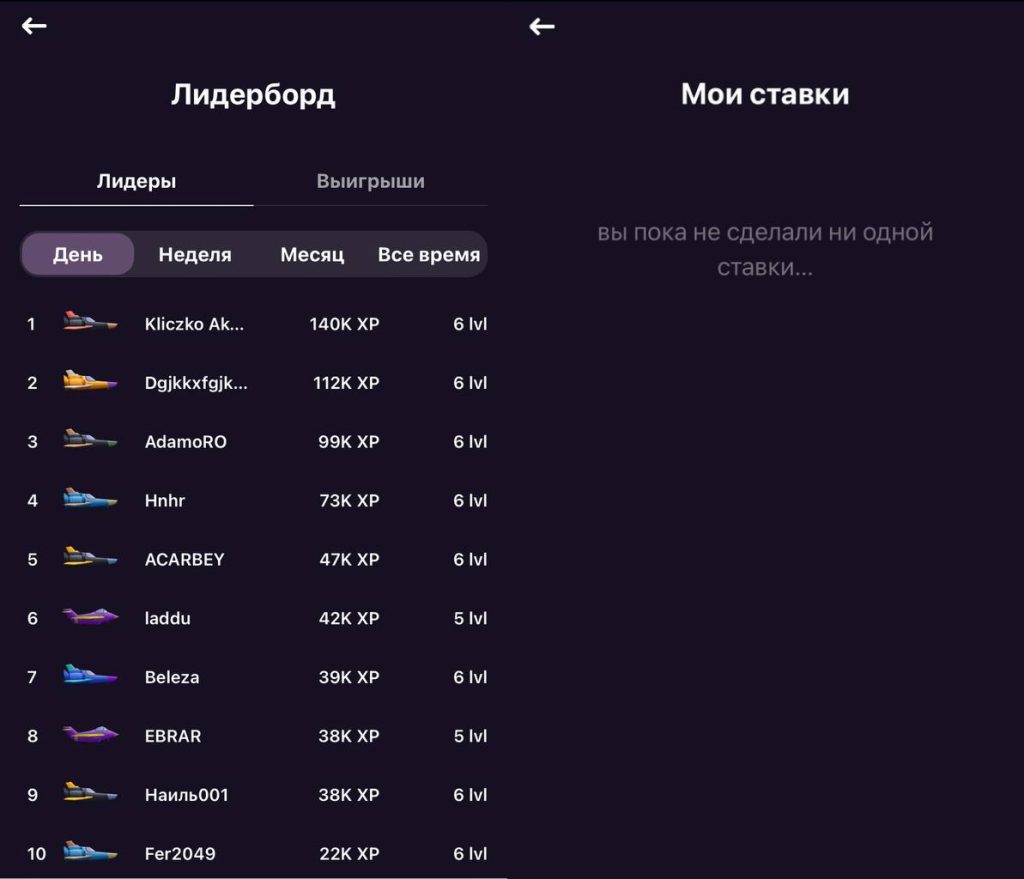Show leaders for Все время
This screenshot has width=1024, height=879.
pos(428,255)
